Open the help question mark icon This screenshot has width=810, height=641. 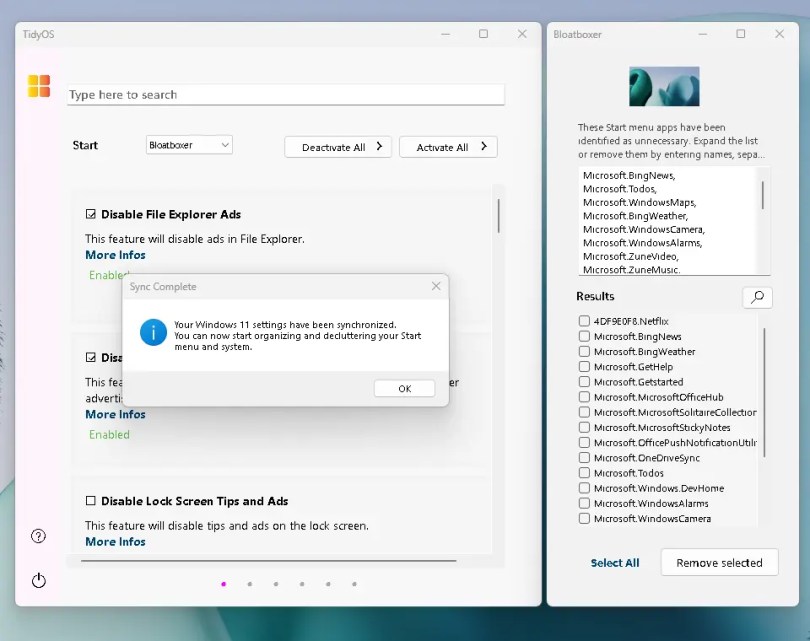point(38,536)
